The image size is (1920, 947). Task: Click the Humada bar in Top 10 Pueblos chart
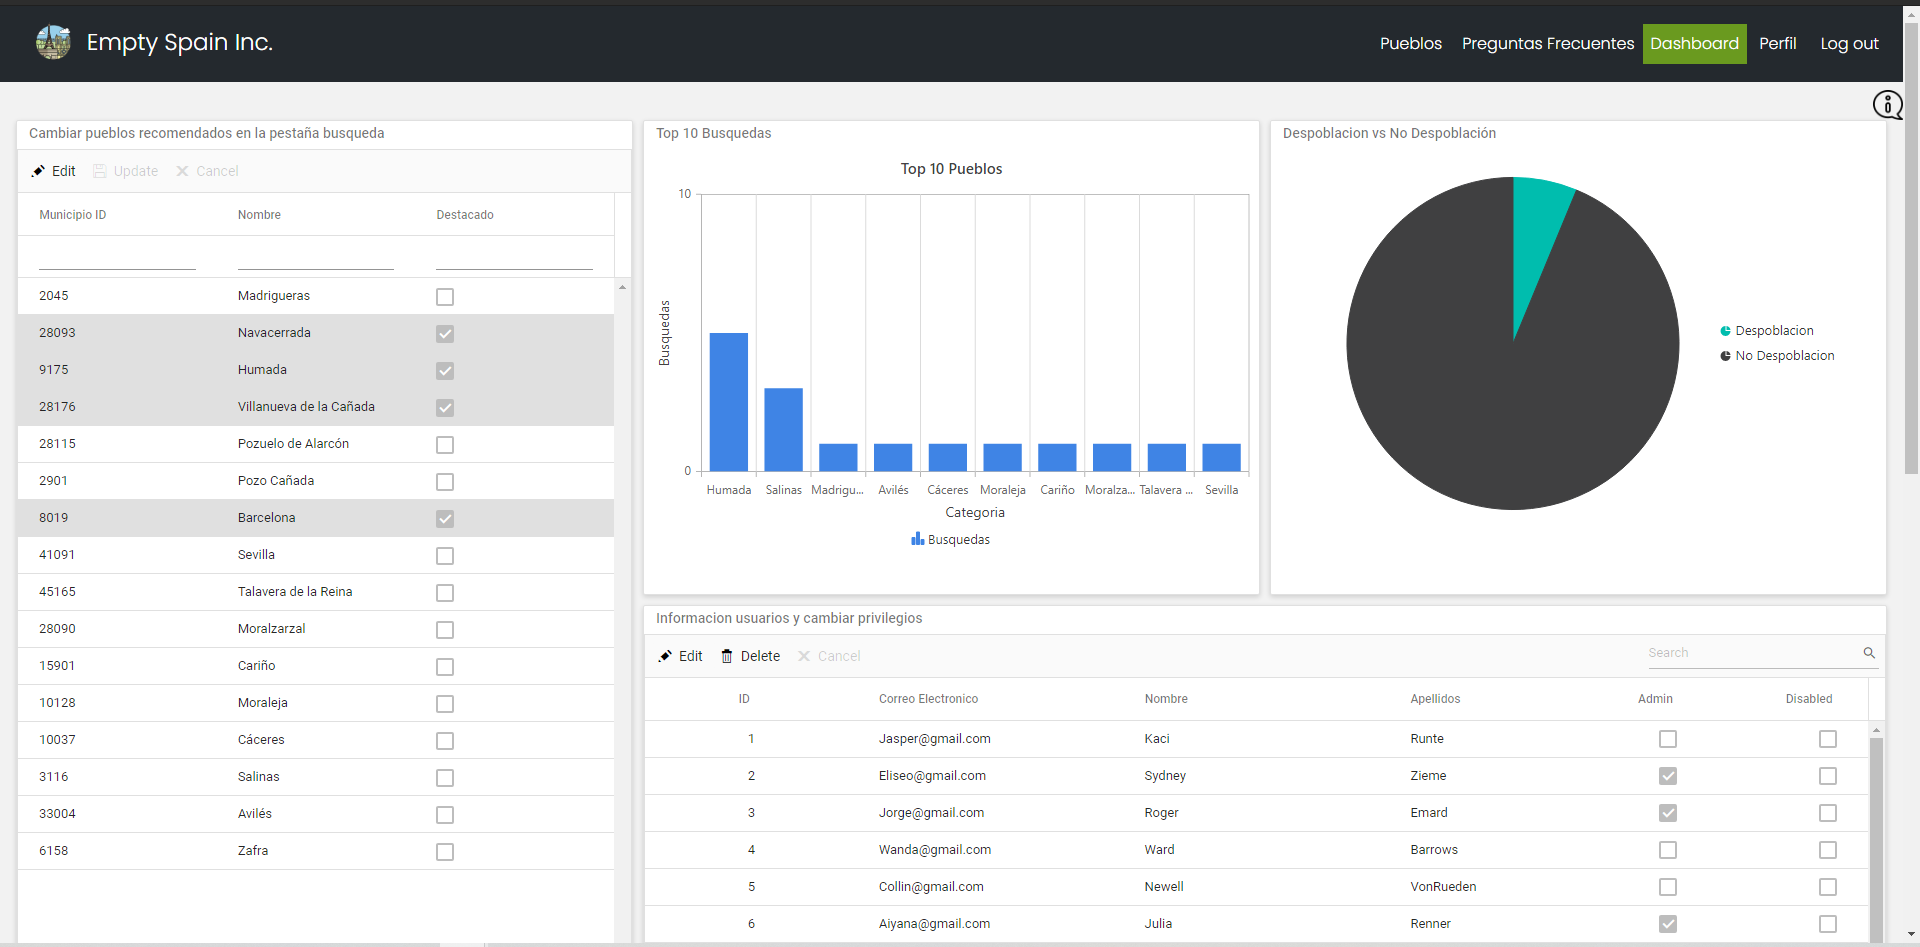click(729, 402)
